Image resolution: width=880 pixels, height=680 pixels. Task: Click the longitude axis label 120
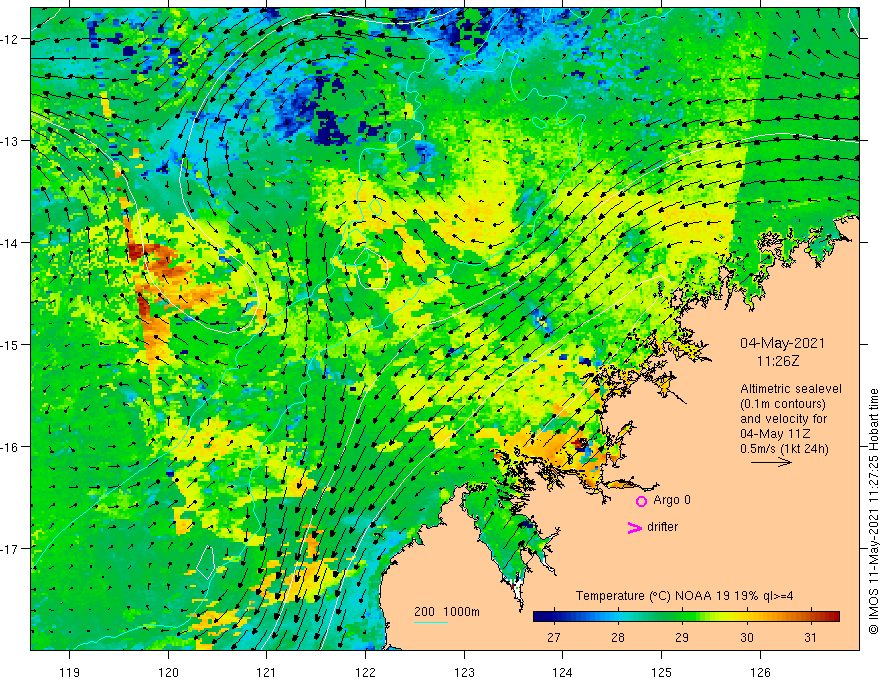tap(168, 672)
